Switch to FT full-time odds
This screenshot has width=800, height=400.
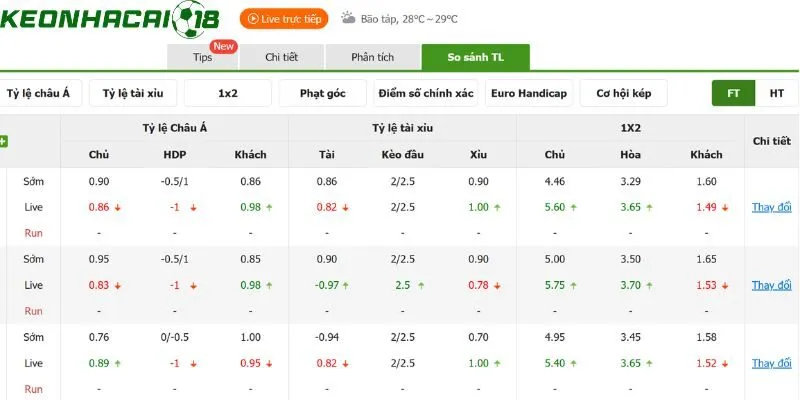click(733, 93)
